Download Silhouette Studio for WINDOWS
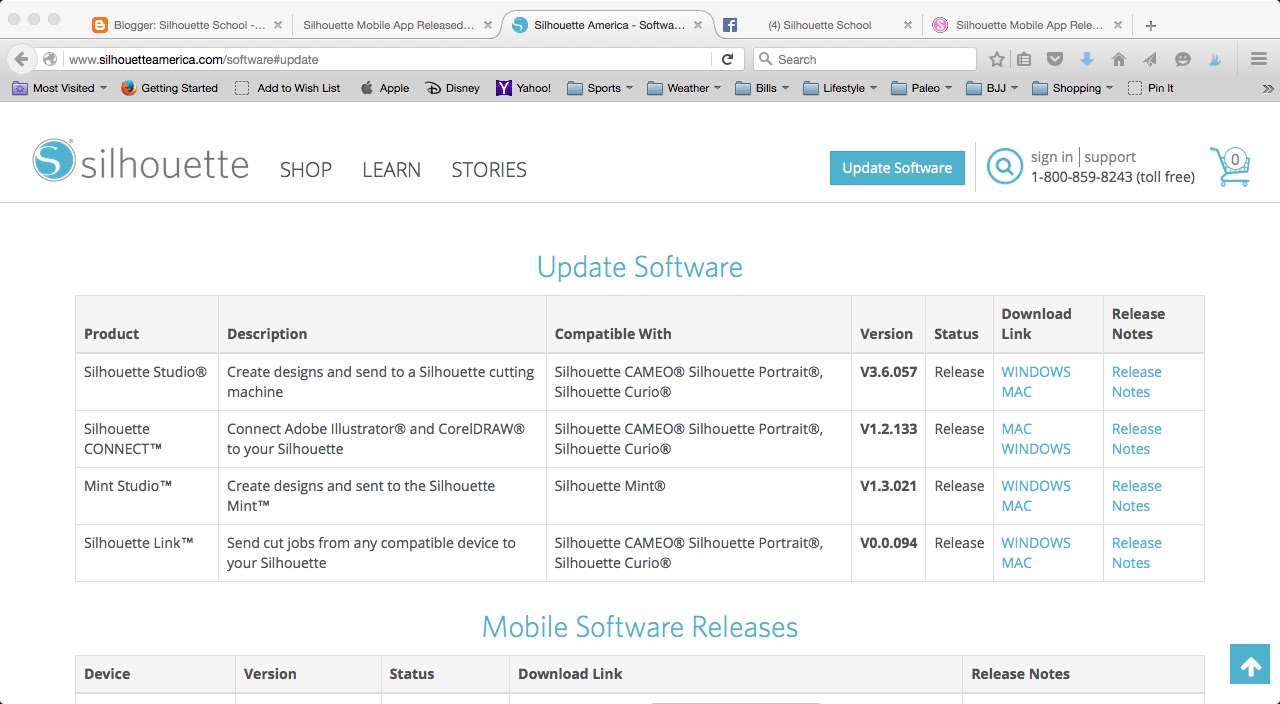Screen dimensions: 1280x704 point(1036,372)
